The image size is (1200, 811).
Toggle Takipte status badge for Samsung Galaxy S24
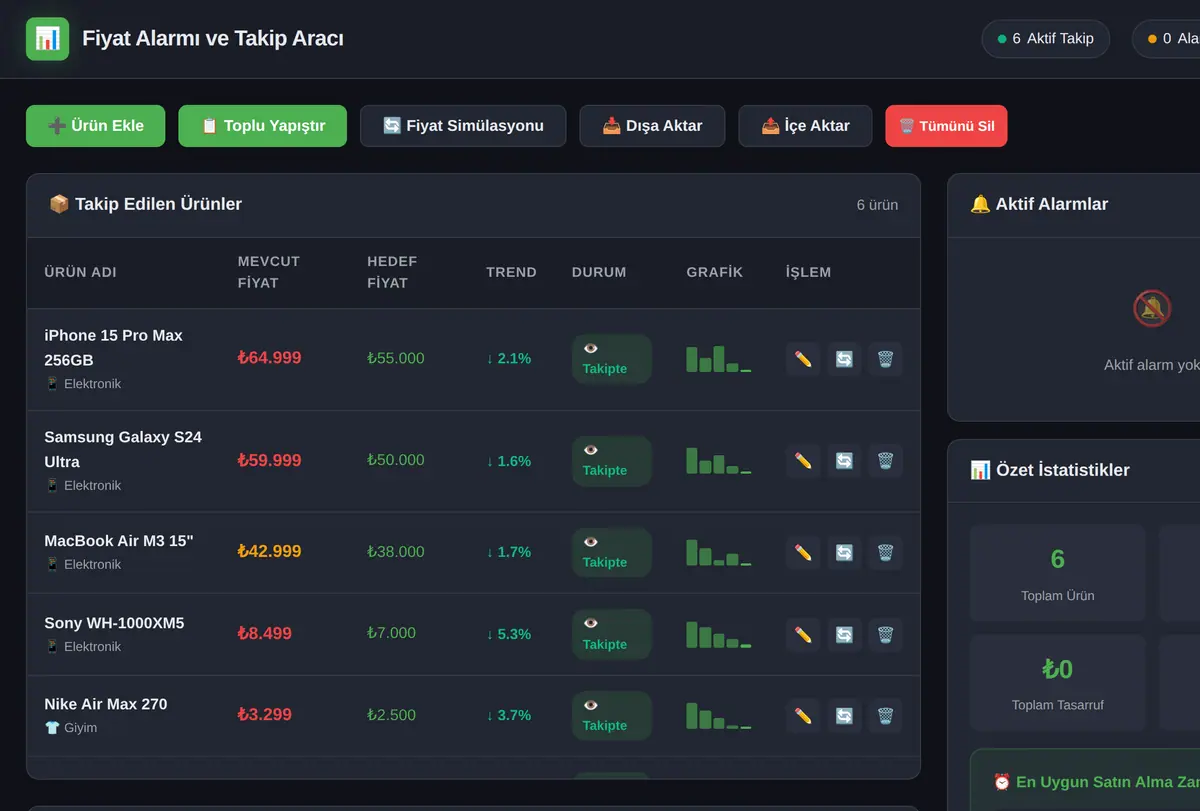click(x=612, y=461)
